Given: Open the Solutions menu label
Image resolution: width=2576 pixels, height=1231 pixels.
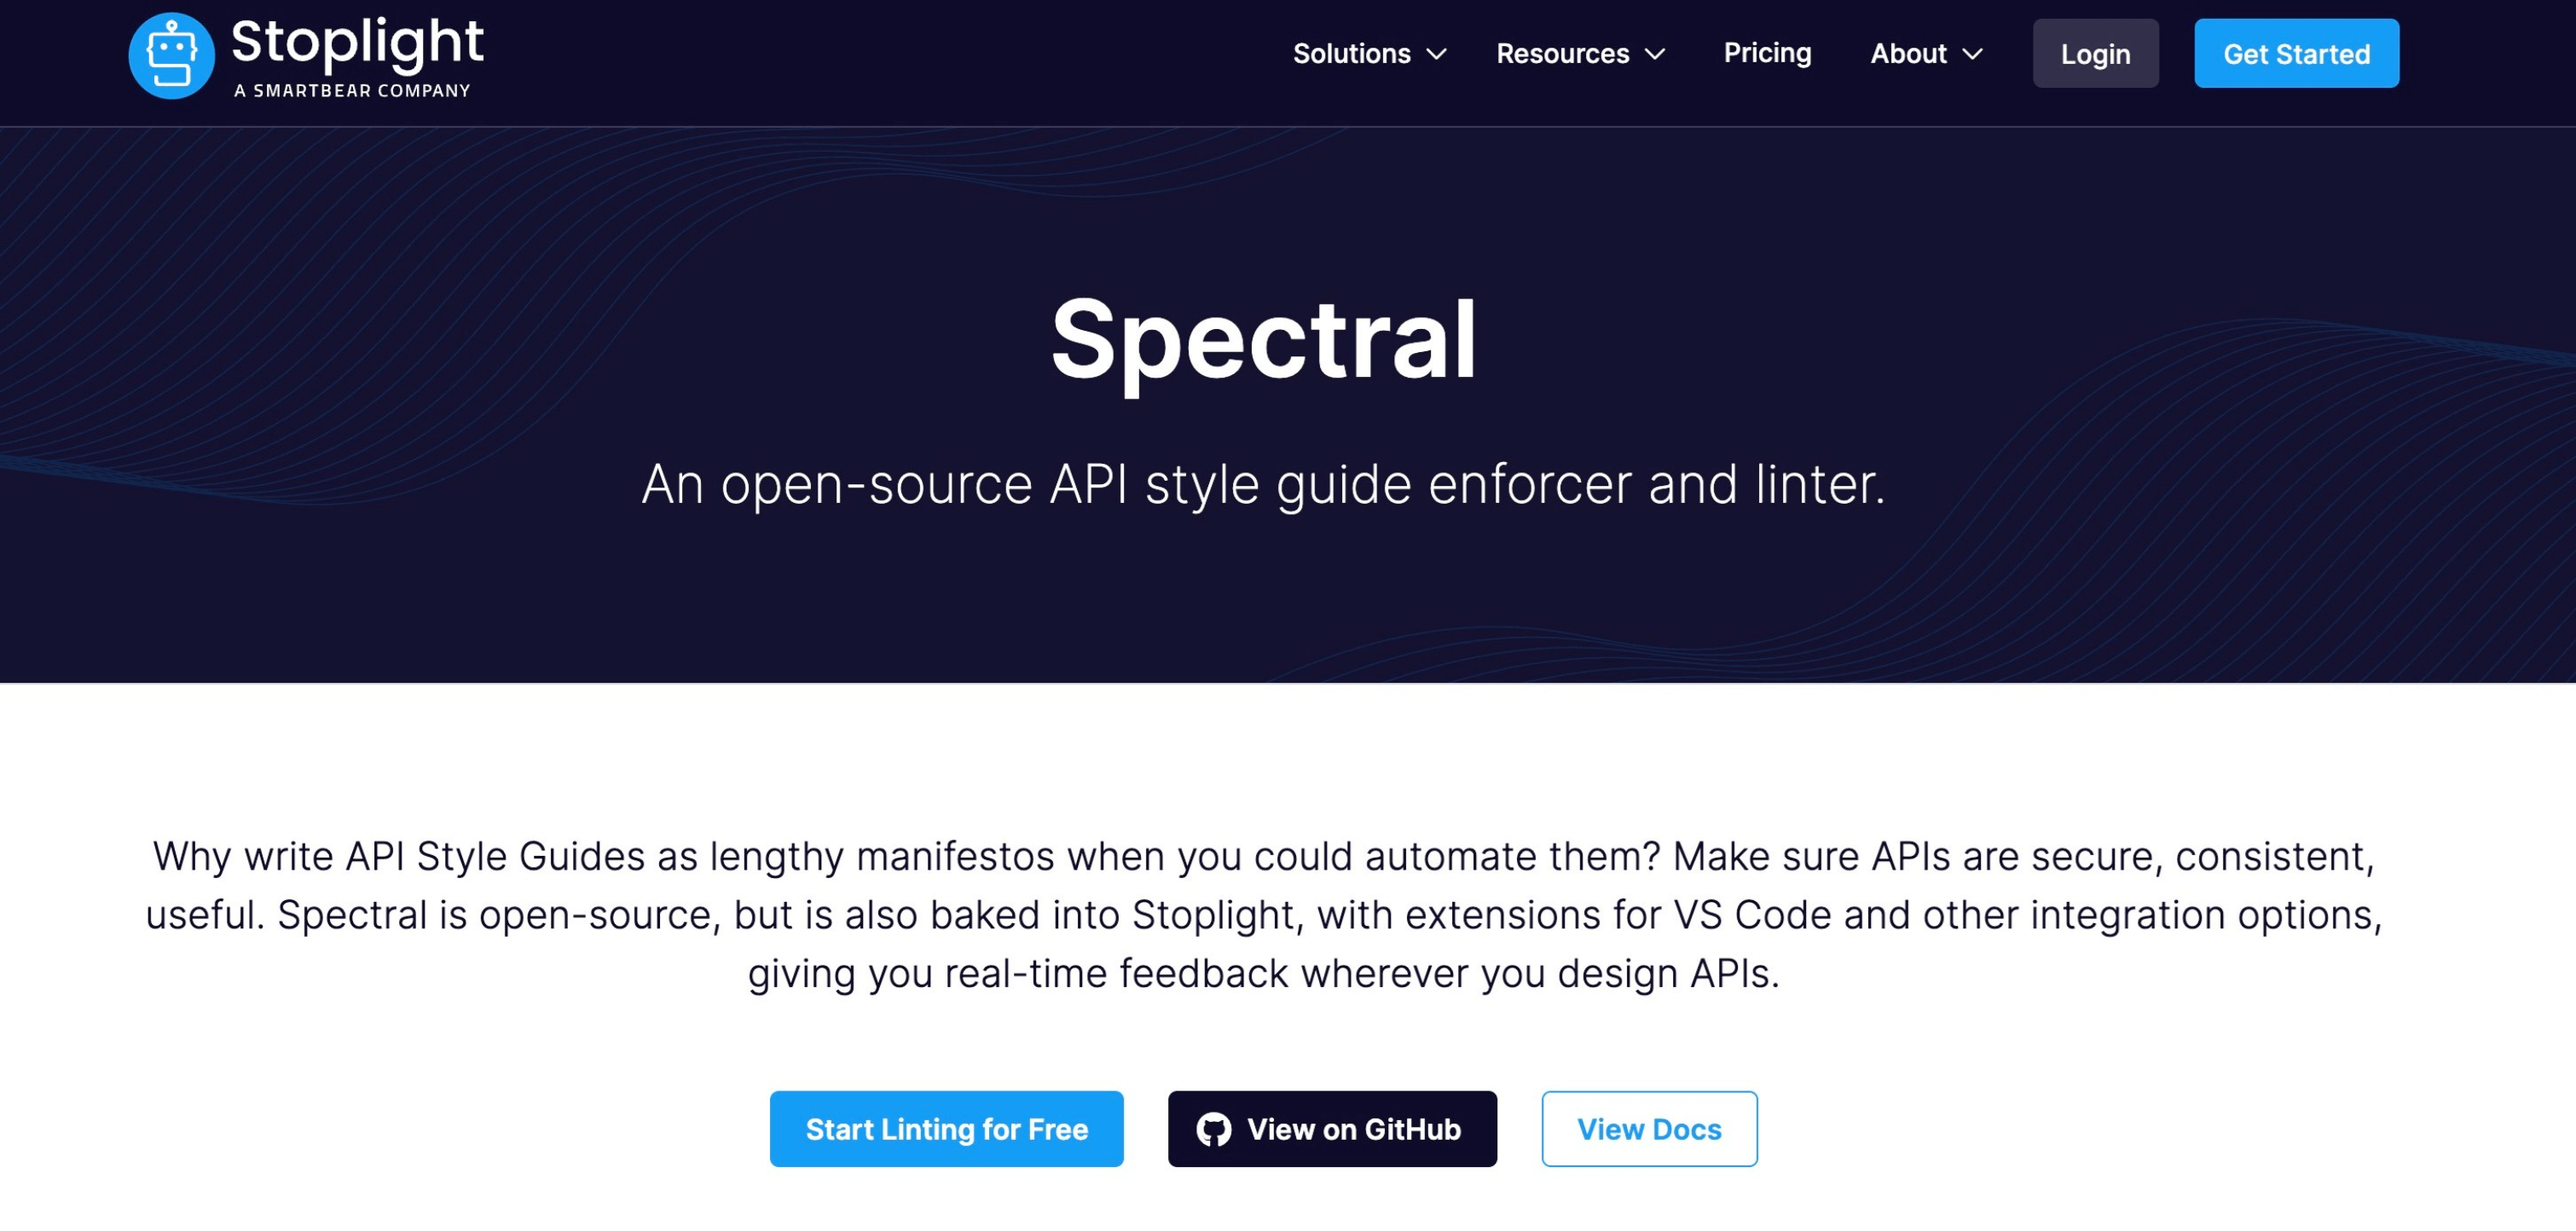Looking at the screenshot, I should (1351, 54).
